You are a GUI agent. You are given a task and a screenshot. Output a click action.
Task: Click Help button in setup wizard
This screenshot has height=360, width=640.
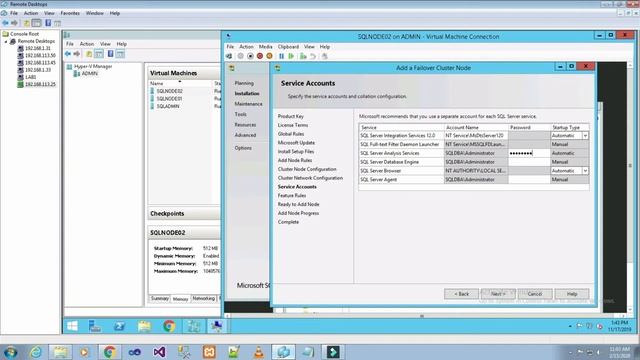(x=572, y=294)
